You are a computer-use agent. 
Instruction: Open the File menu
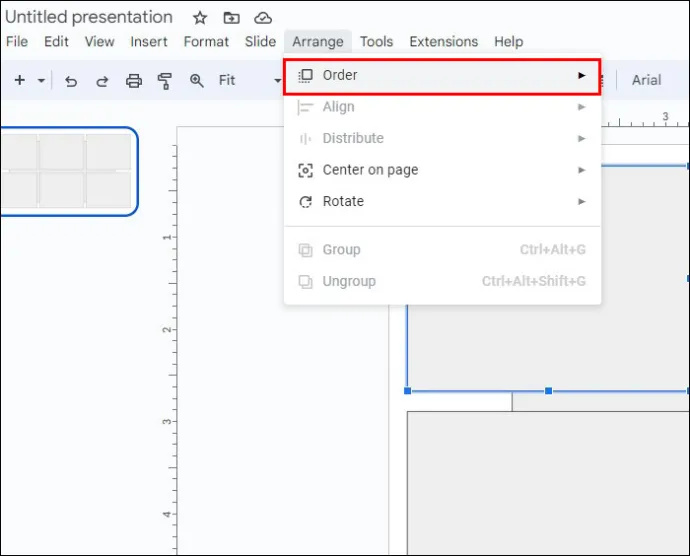17,41
